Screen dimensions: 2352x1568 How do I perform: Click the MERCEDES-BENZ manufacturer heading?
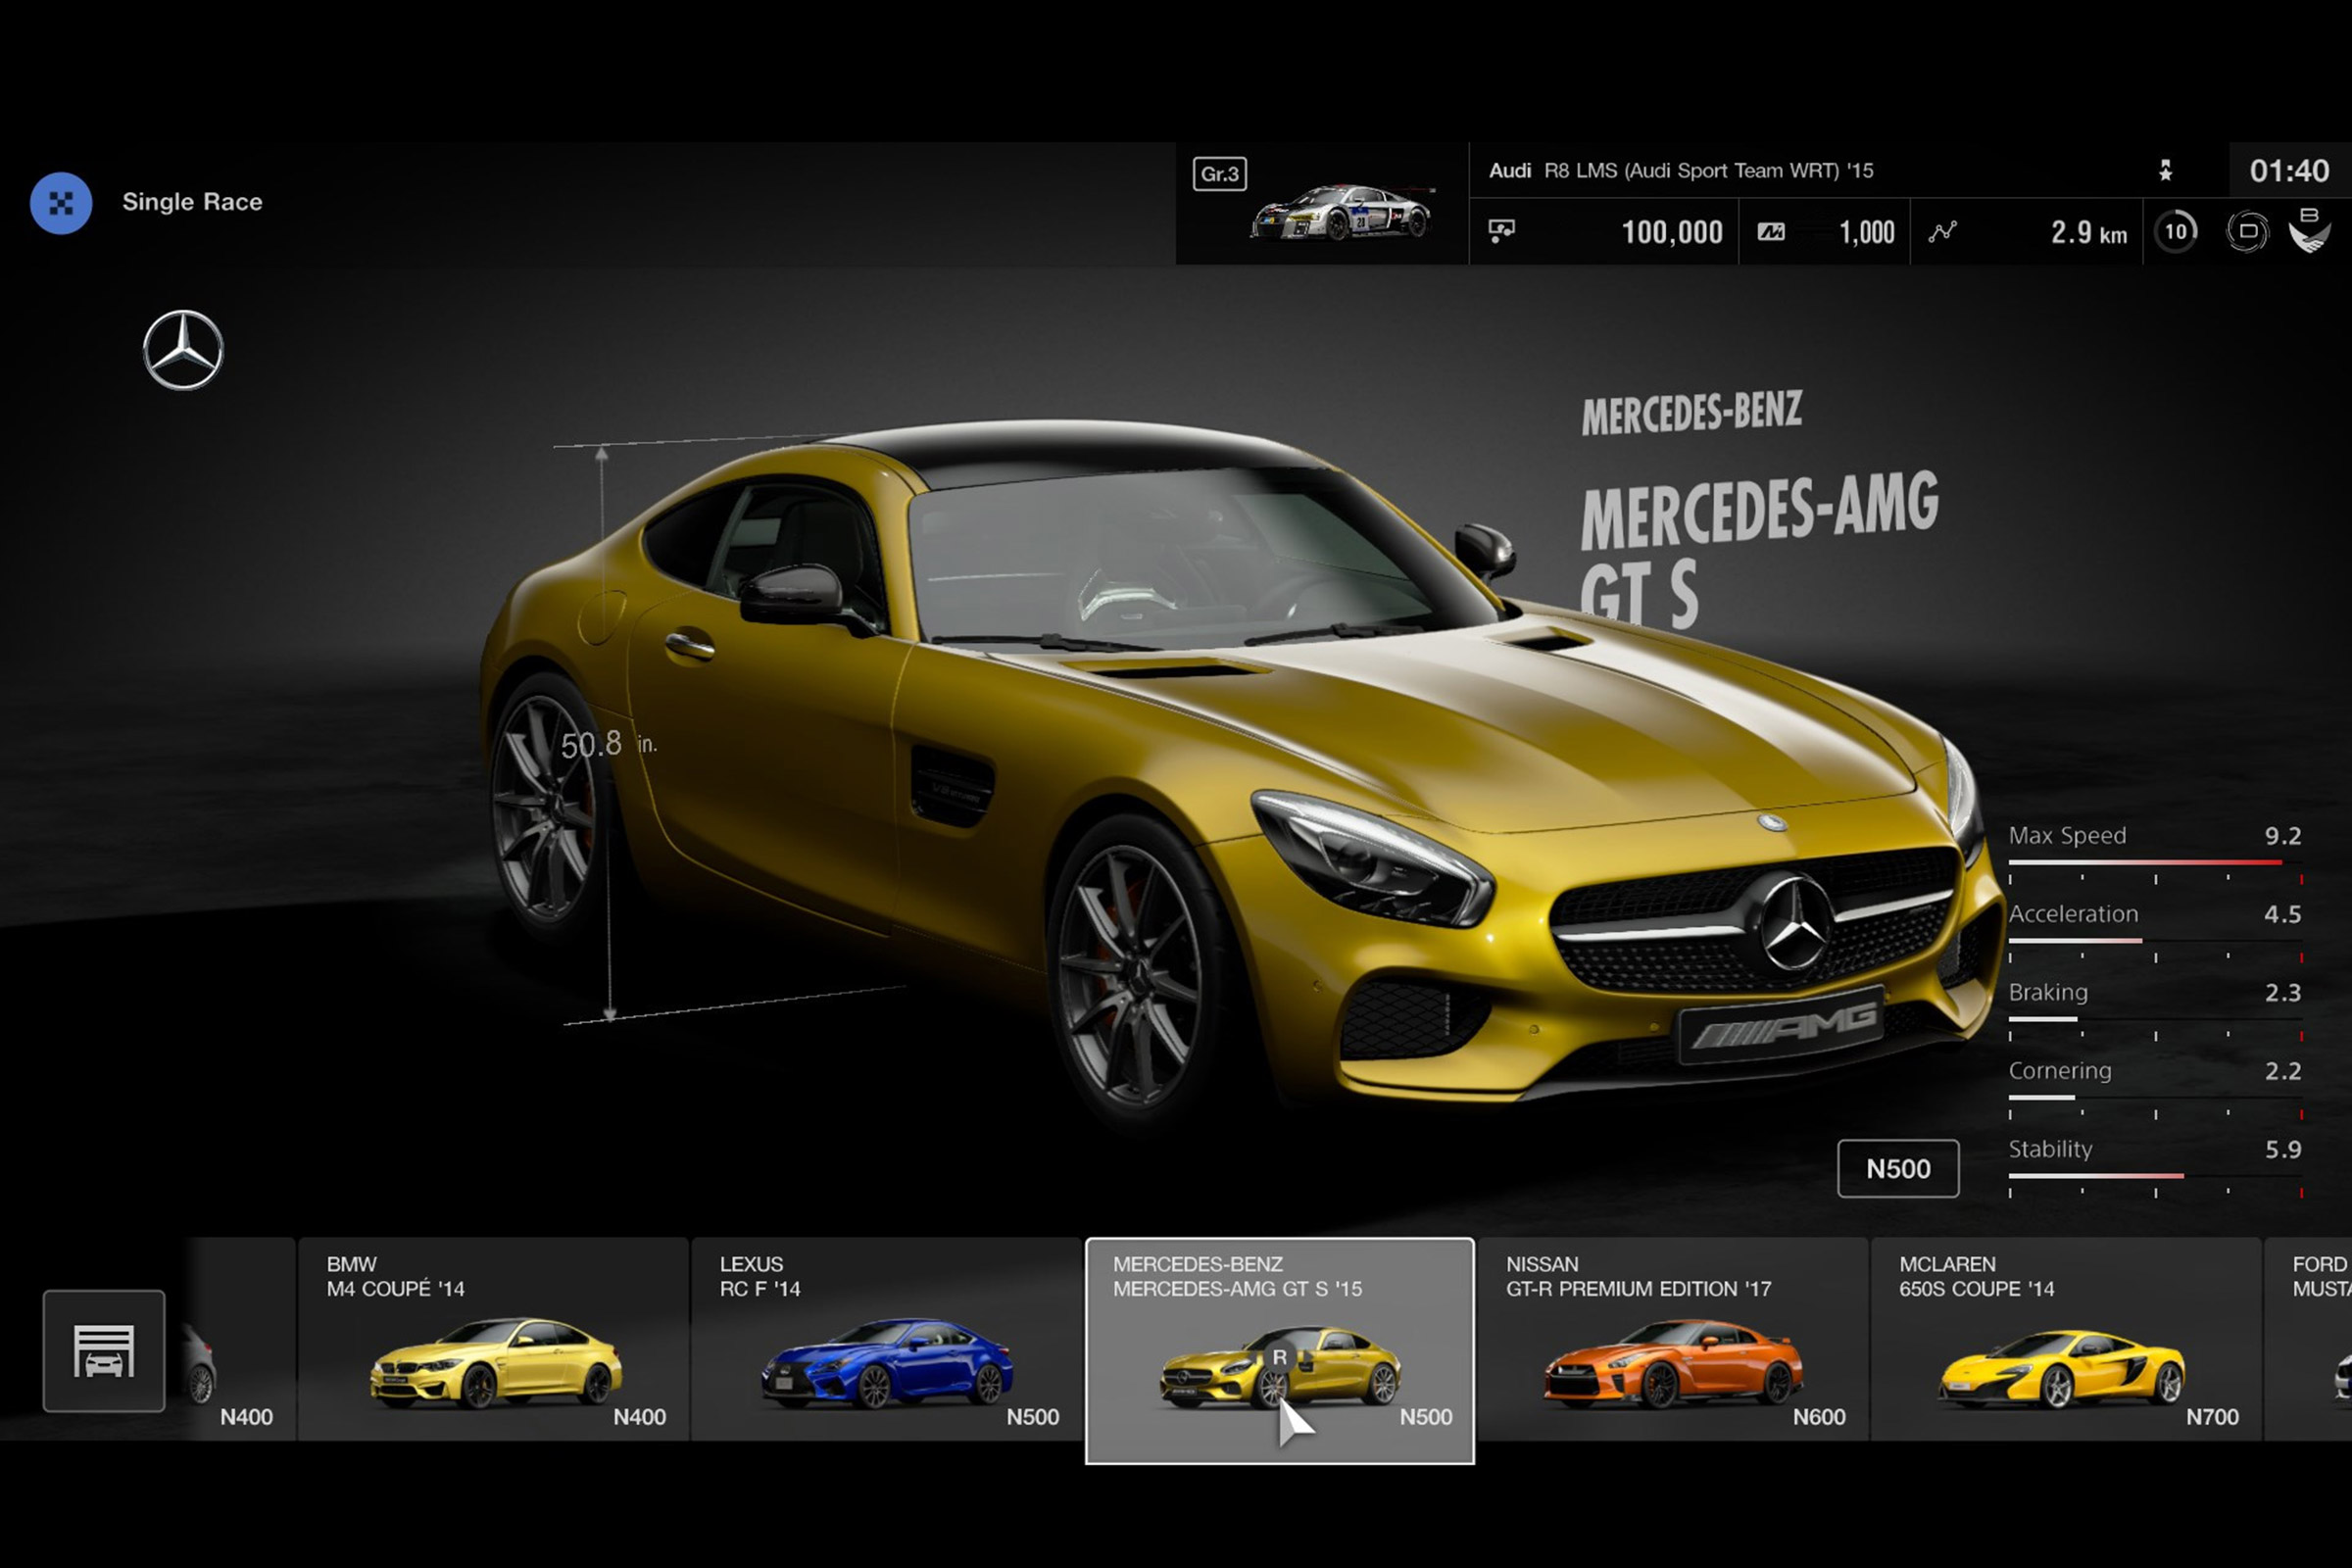[x=1692, y=413]
